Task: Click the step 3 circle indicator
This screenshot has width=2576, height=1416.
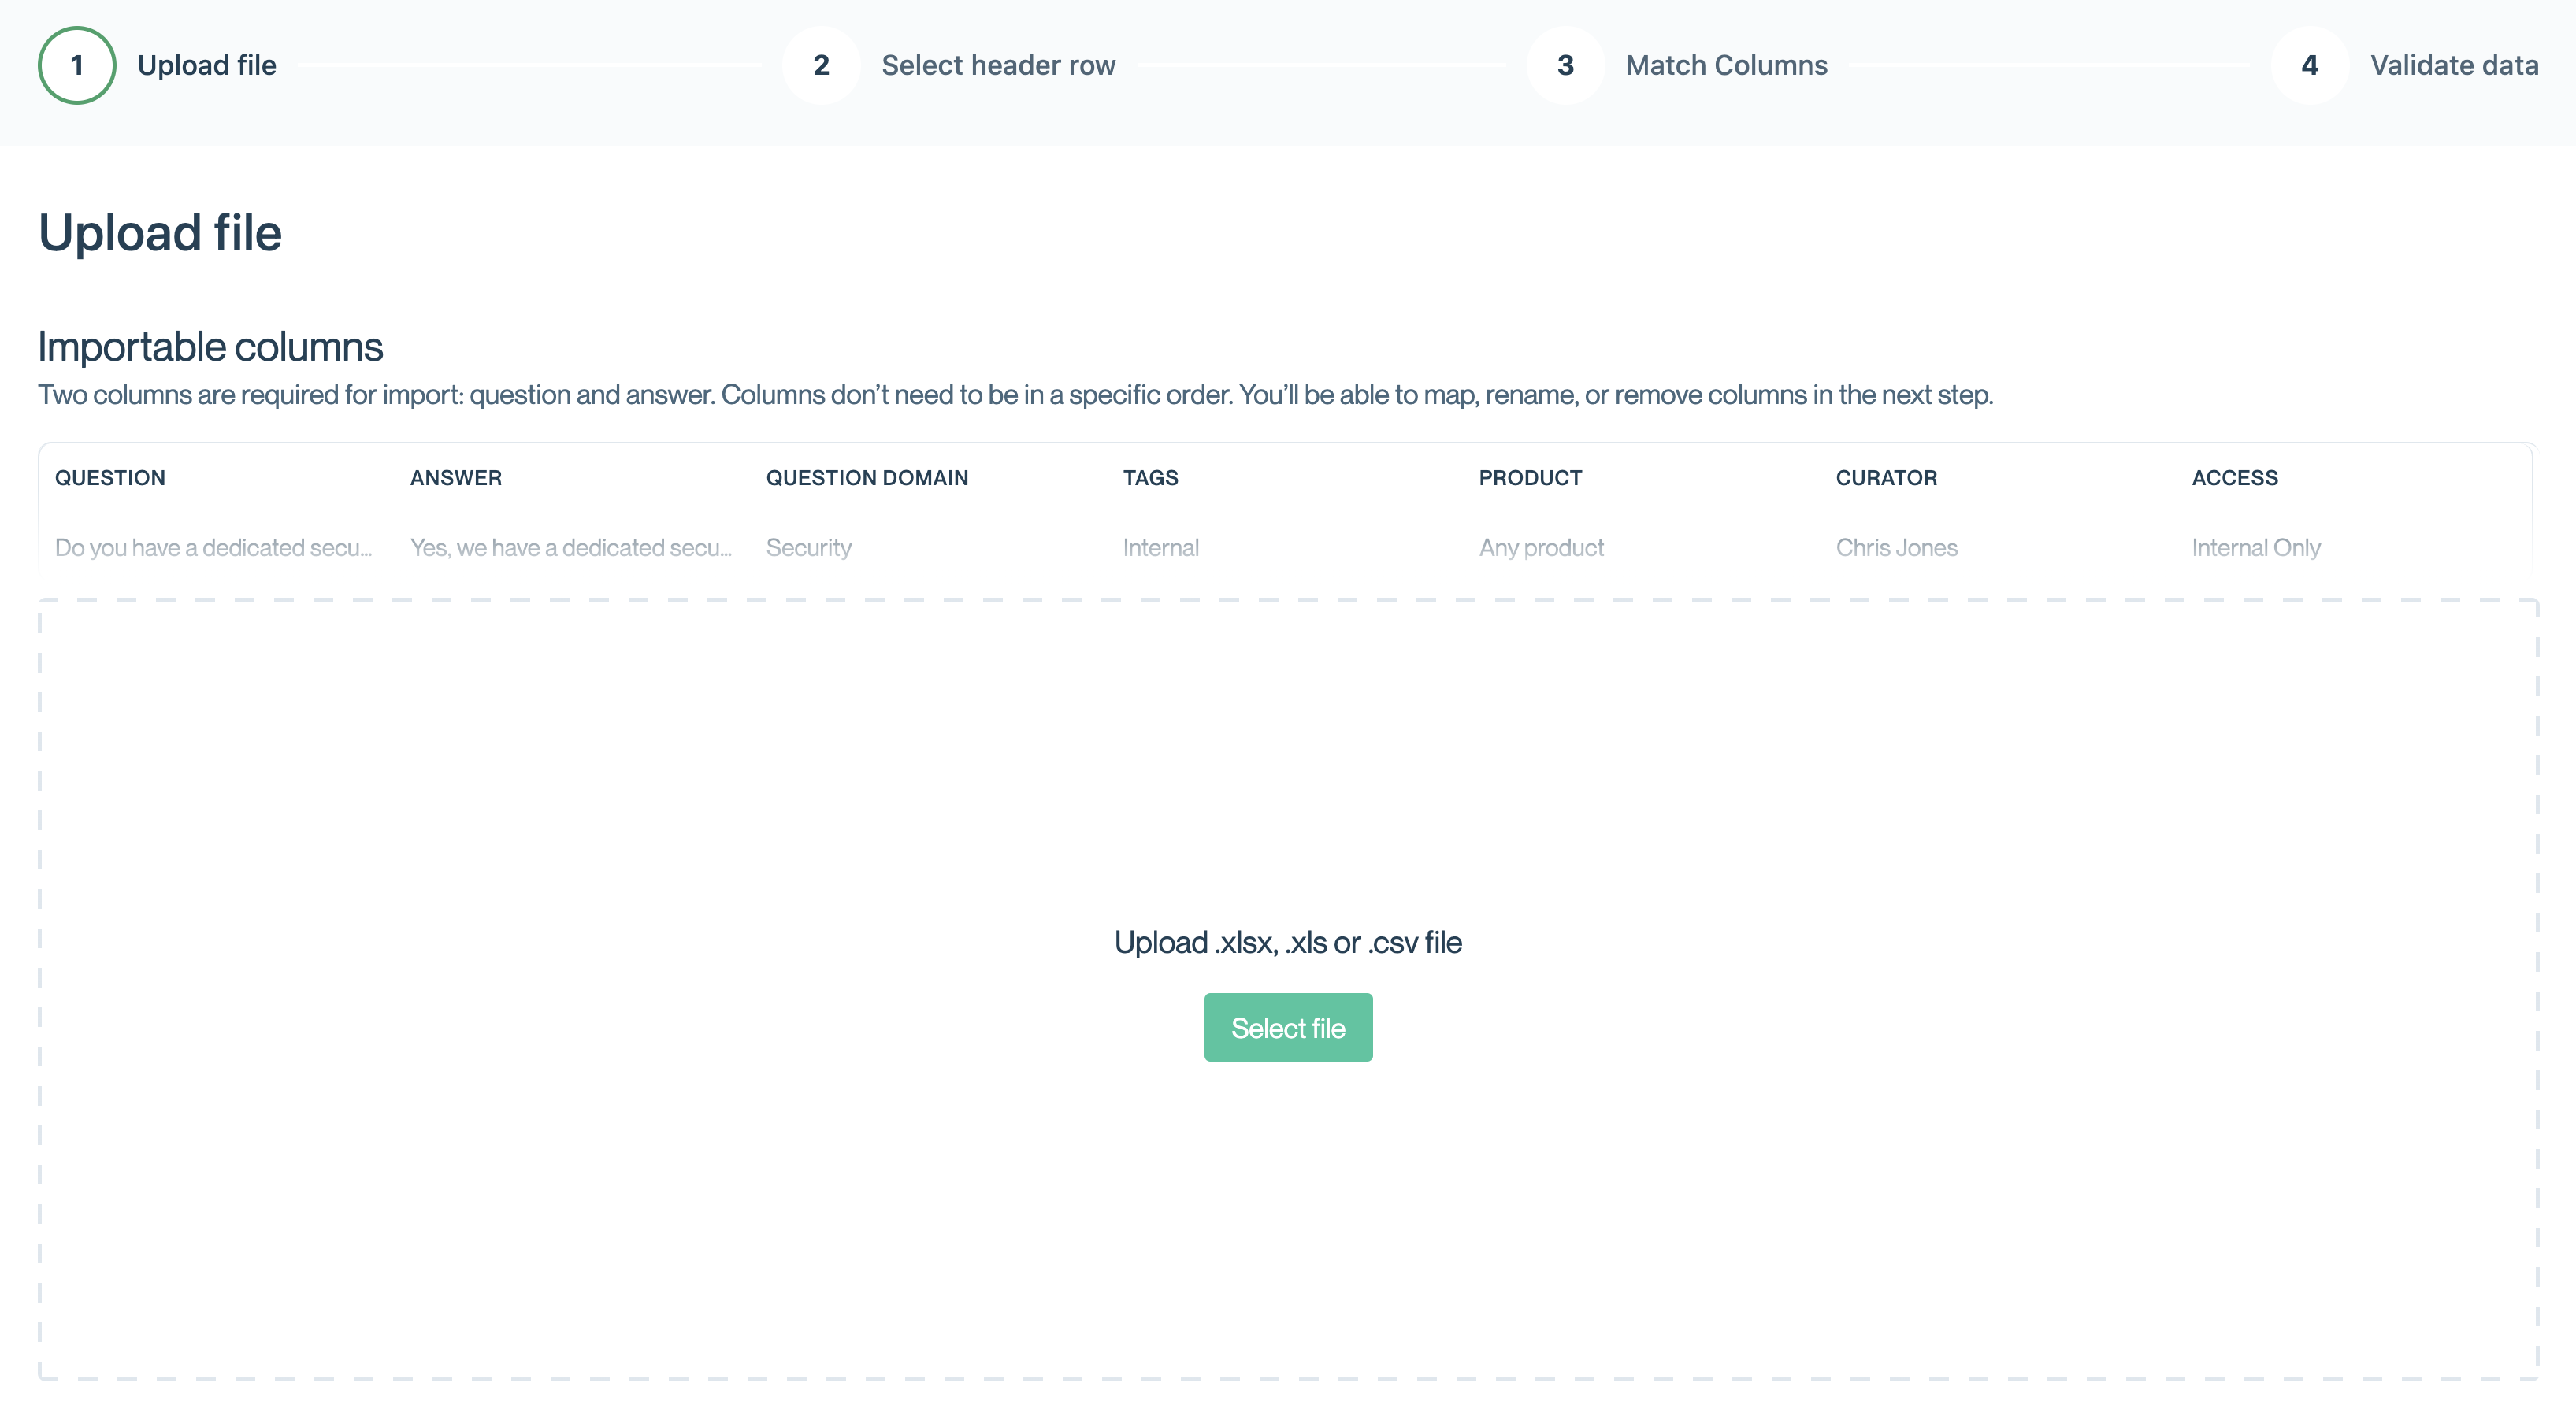Action: [1565, 65]
